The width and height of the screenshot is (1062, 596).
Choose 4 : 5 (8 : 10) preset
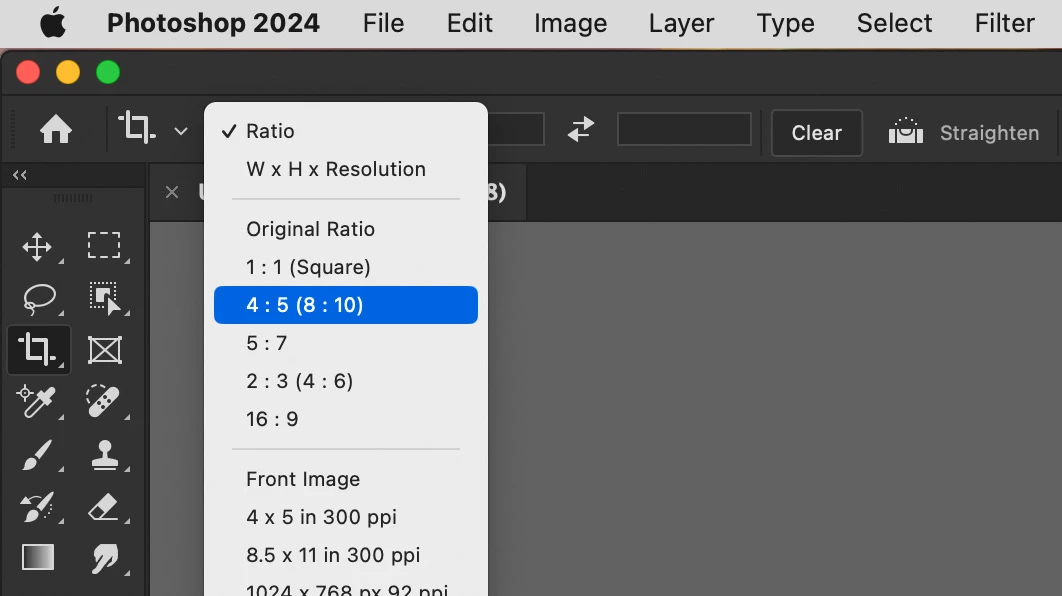[345, 305]
